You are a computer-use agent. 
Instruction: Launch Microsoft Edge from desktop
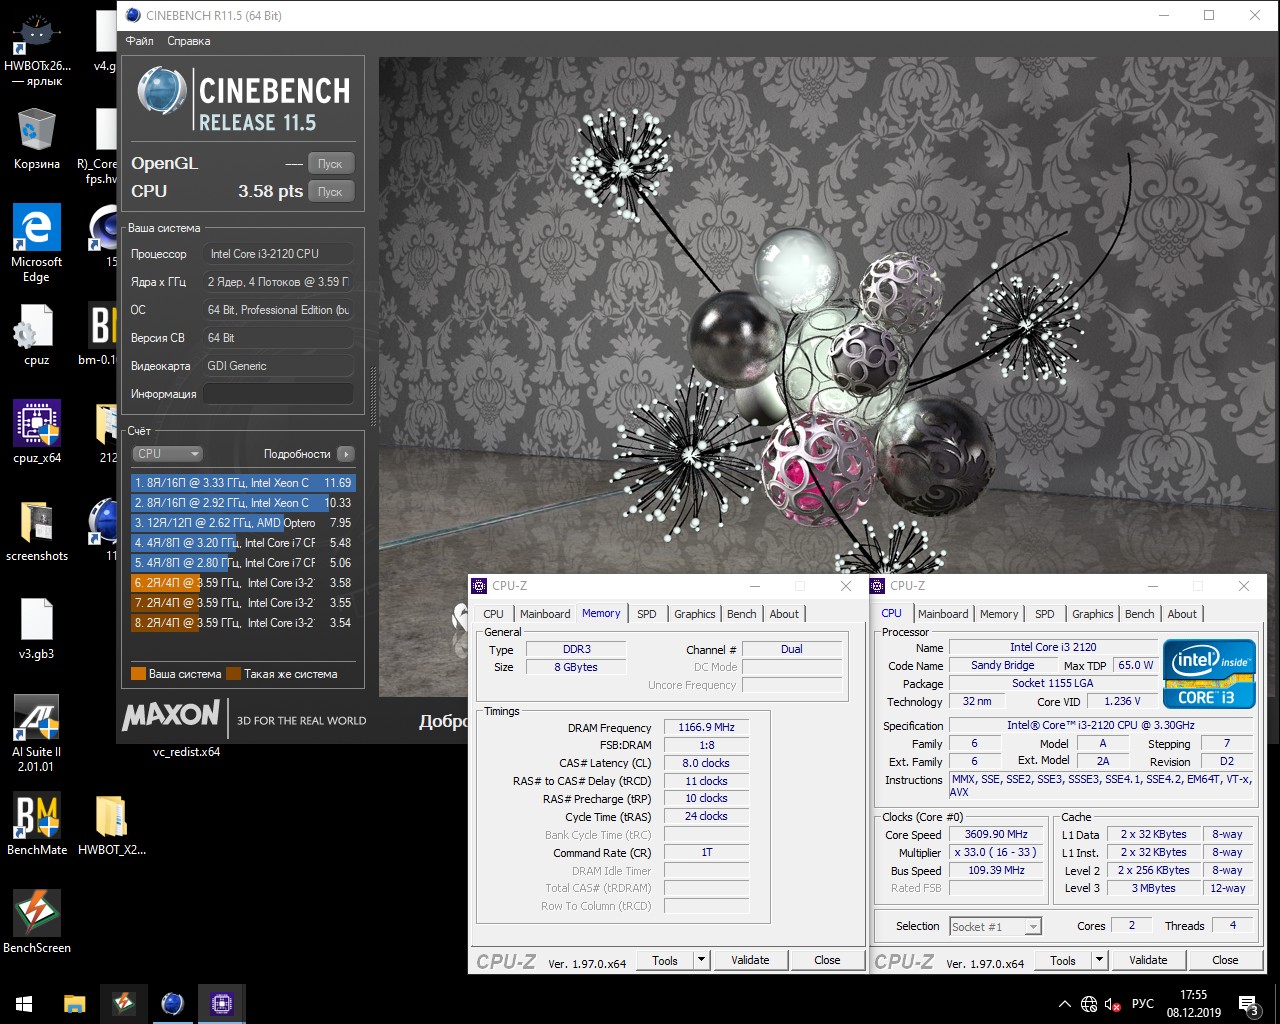pyautogui.click(x=37, y=243)
